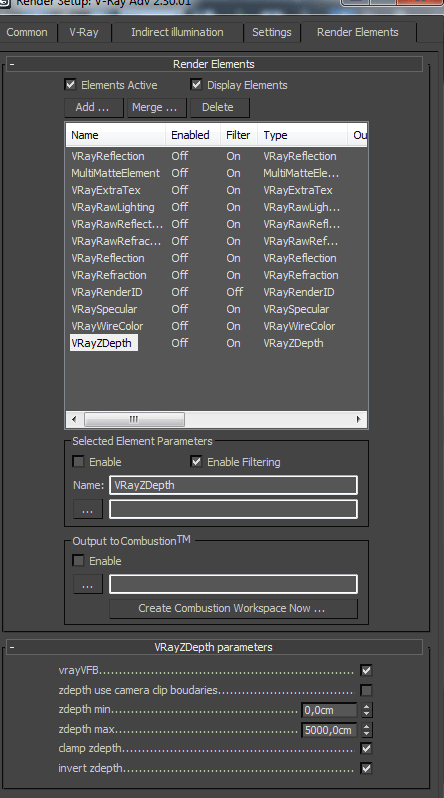Browse Combustion output file button
Viewport: 444px width, 798px height.
pos(88,584)
